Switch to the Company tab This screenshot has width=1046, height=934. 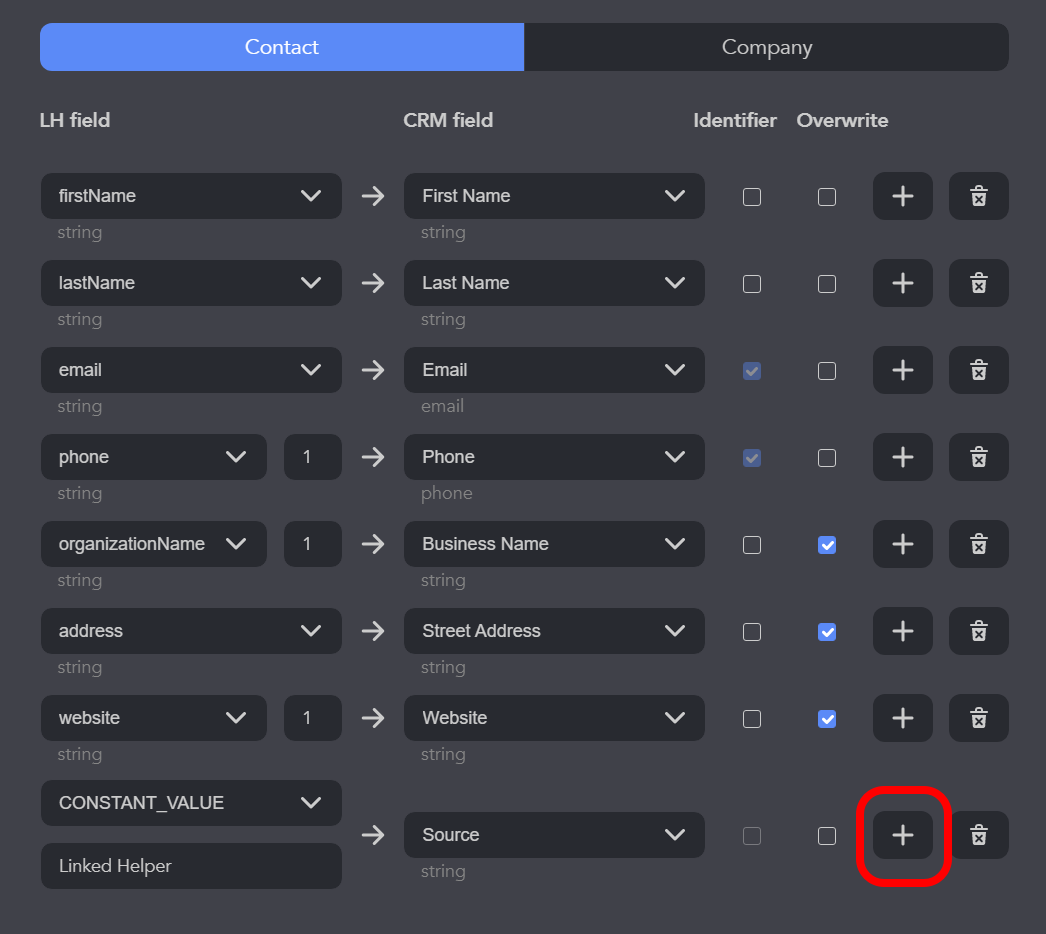click(766, 47)
